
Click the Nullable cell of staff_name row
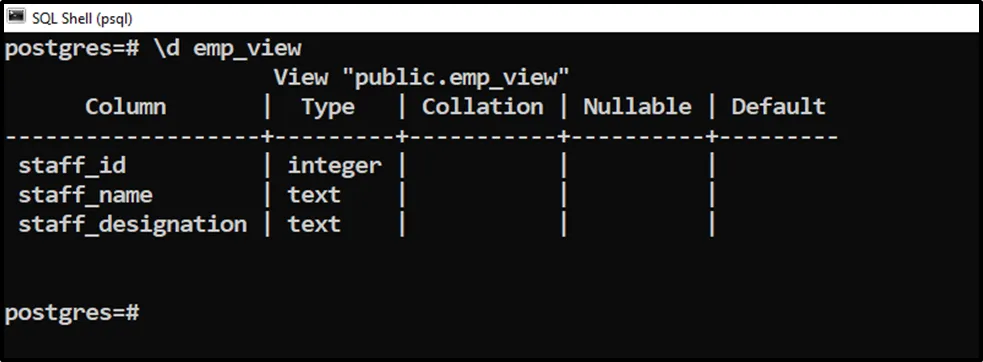click(637, 195)
